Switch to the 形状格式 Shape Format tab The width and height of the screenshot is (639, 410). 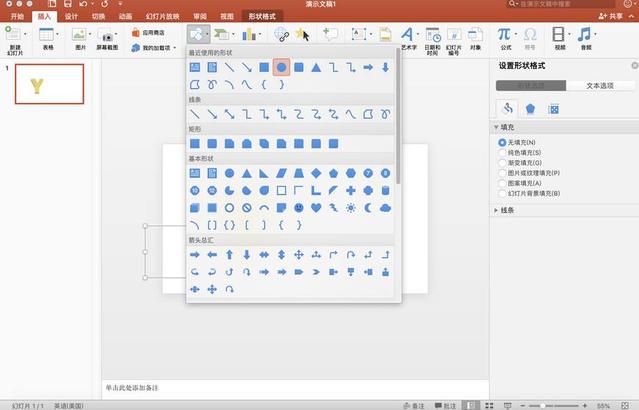tap(262, 16)
